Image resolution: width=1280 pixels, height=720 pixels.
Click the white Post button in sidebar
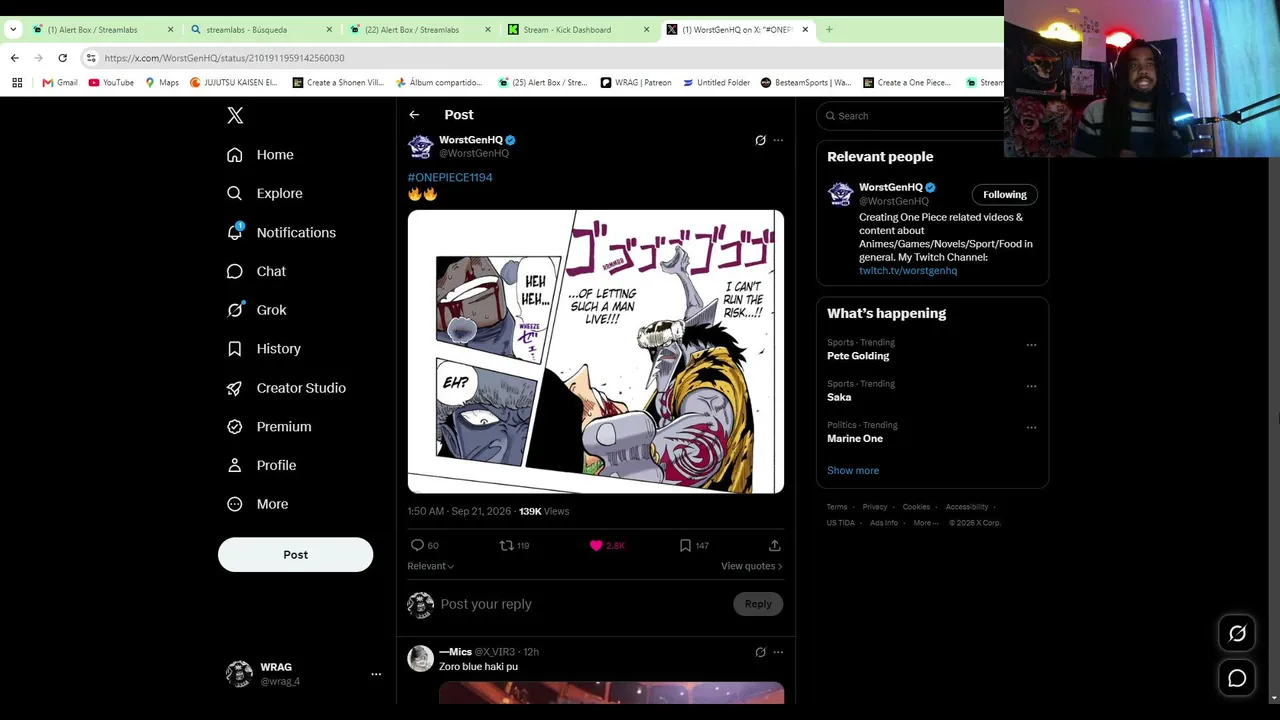[x=295, y=555]
